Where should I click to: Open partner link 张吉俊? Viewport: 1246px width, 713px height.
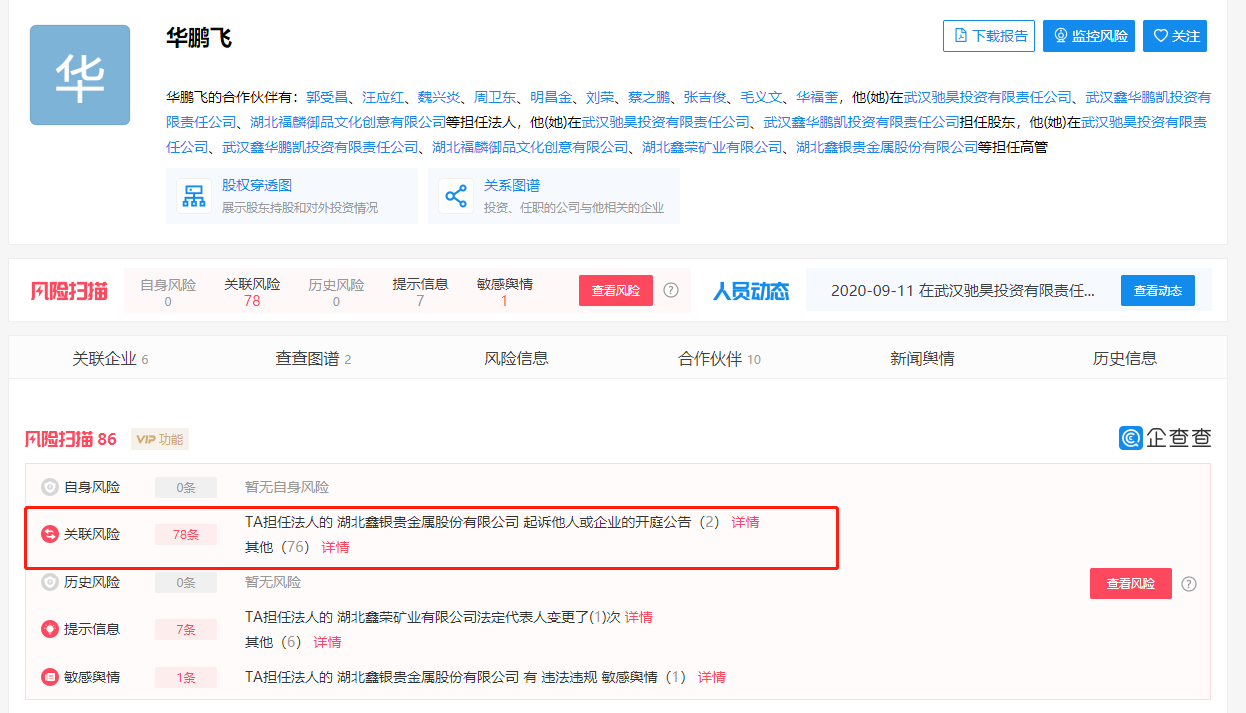(705, 97)
